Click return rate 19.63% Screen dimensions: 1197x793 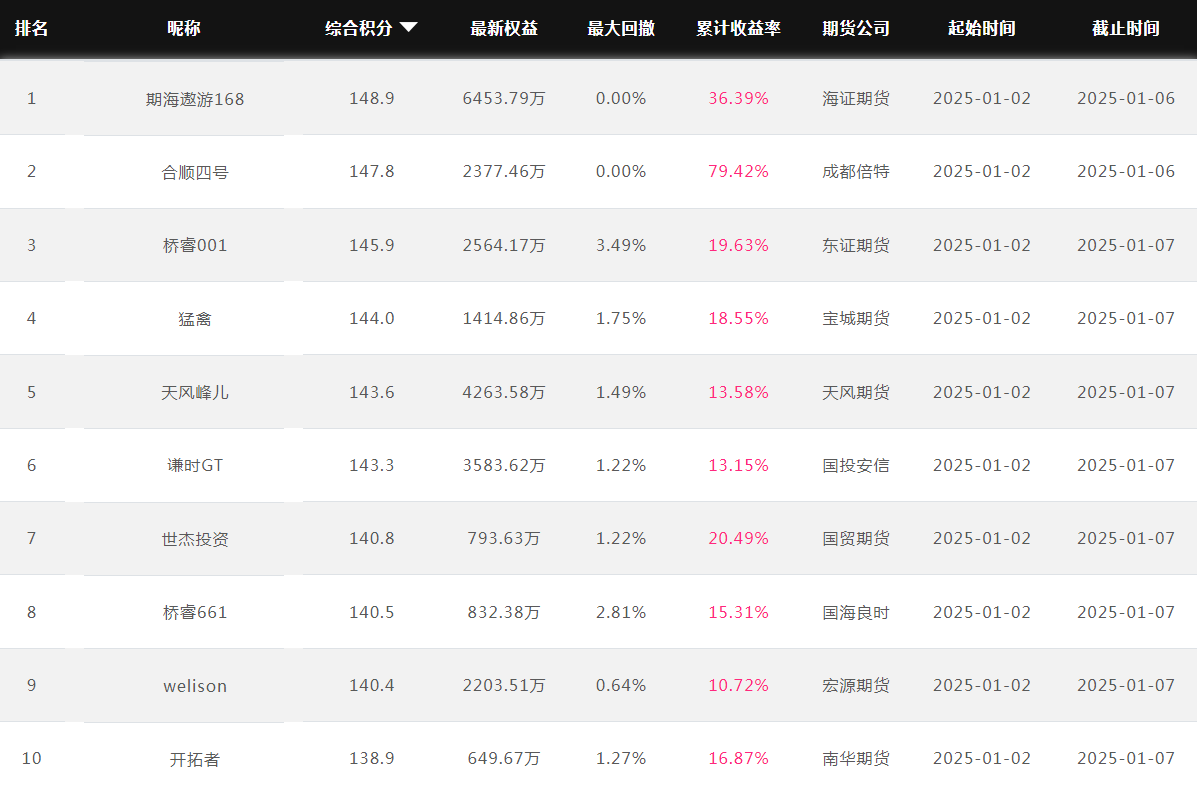click(x=738, y=245)
